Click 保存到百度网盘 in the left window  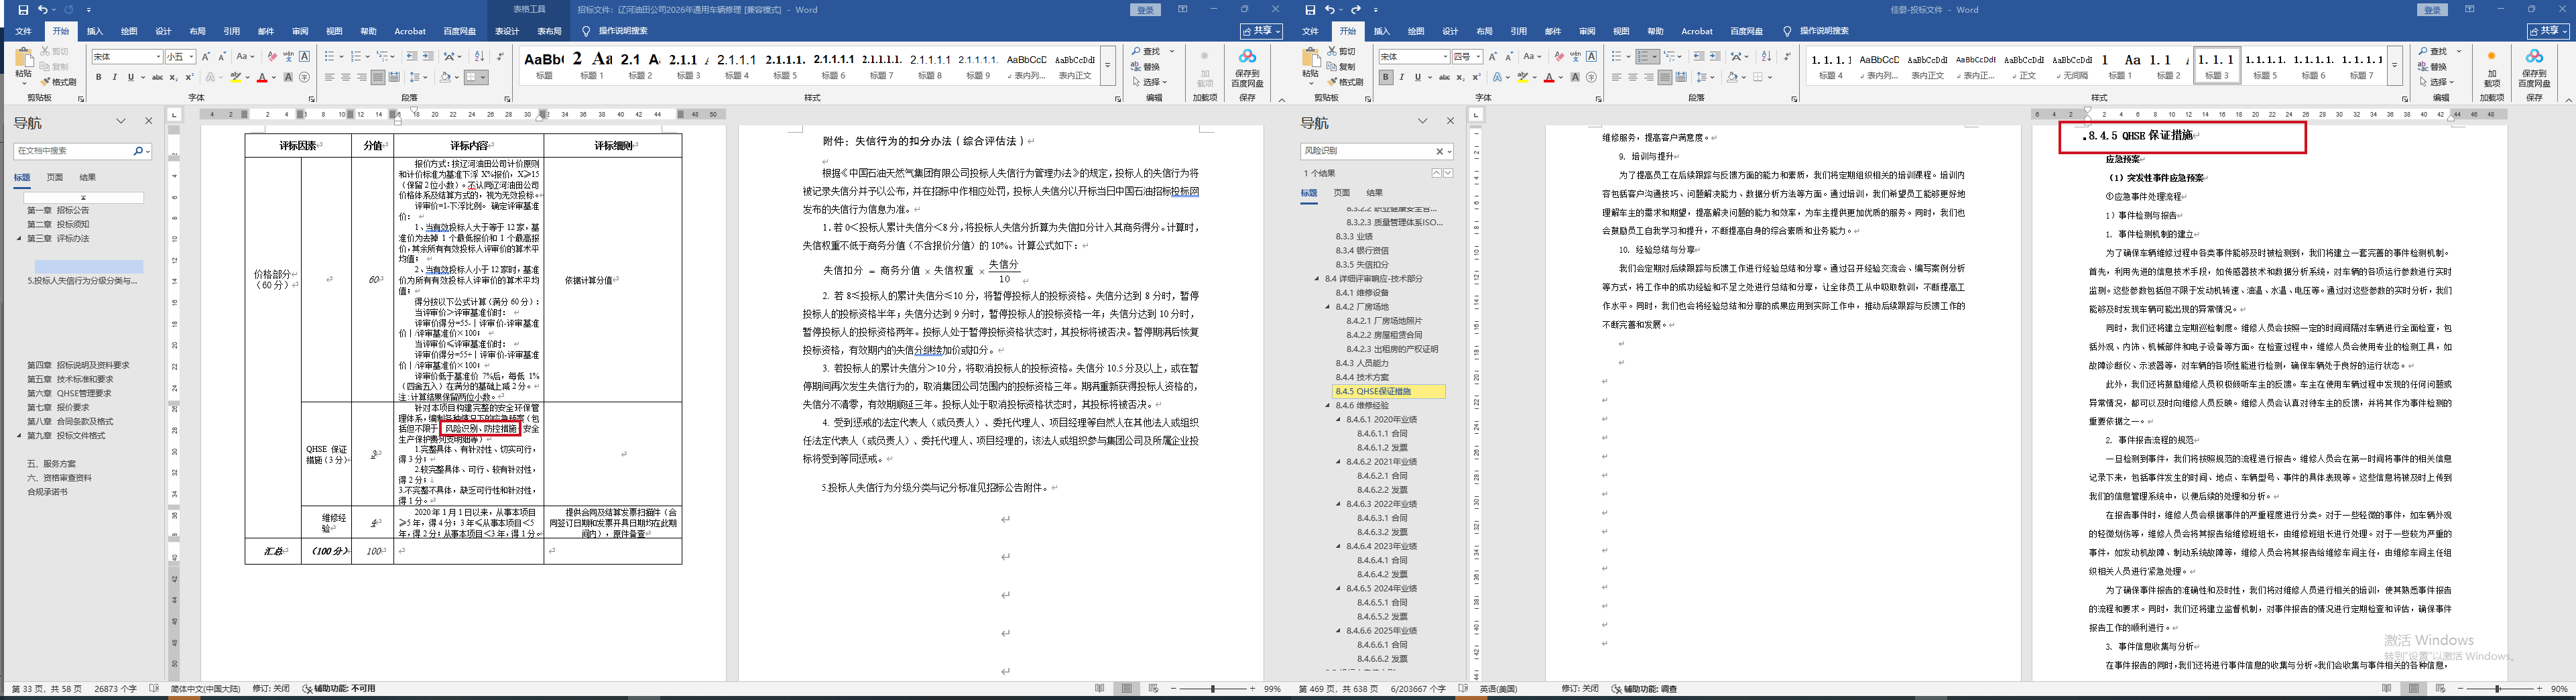pos(1247,68)
